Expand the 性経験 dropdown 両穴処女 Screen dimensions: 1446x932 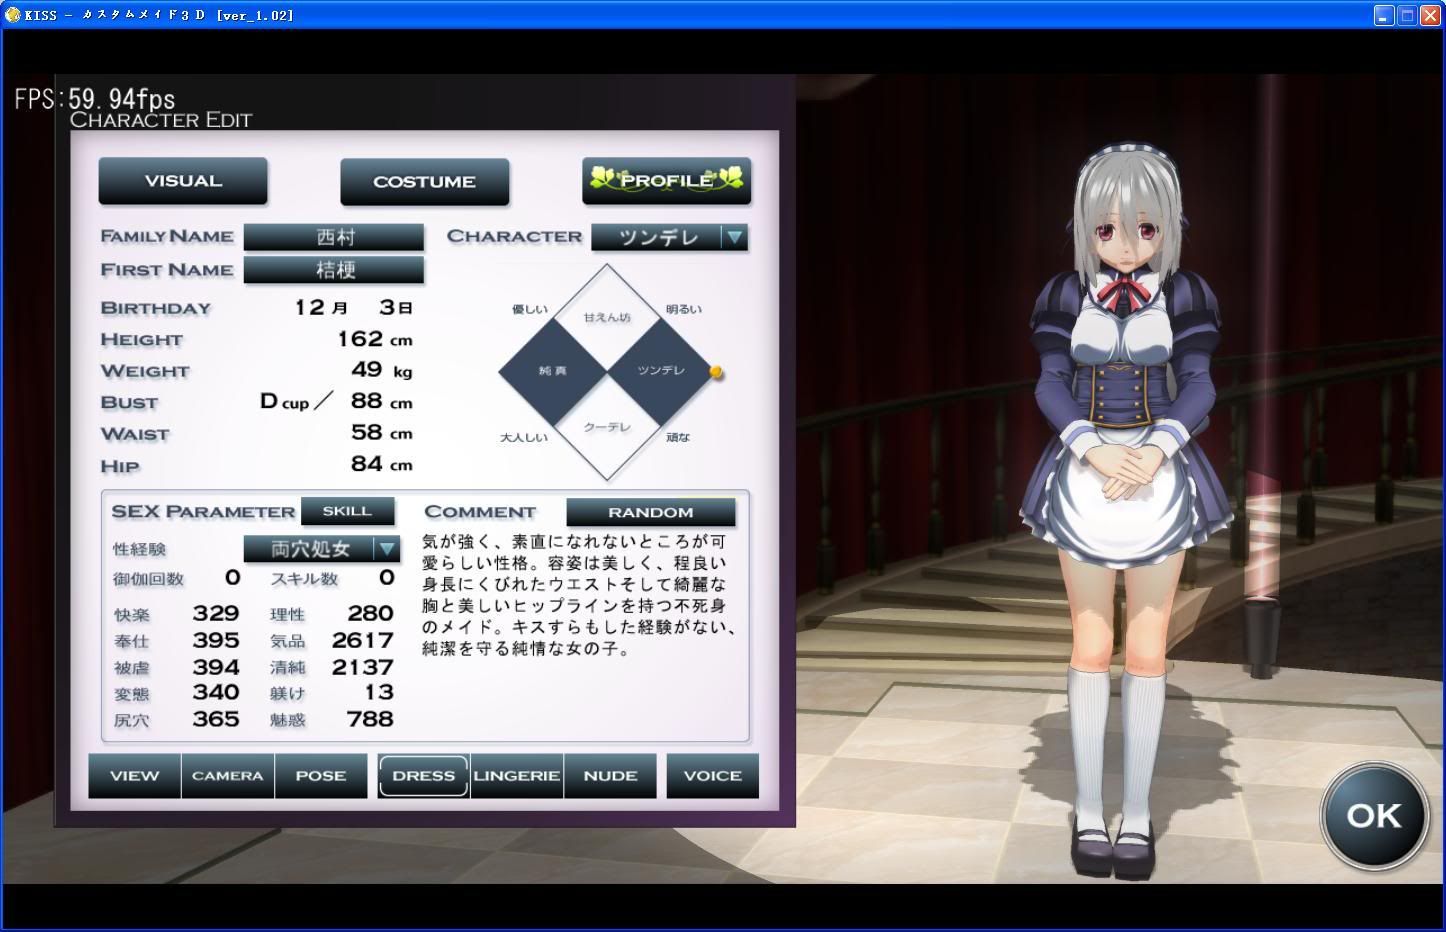click(322, 548)
